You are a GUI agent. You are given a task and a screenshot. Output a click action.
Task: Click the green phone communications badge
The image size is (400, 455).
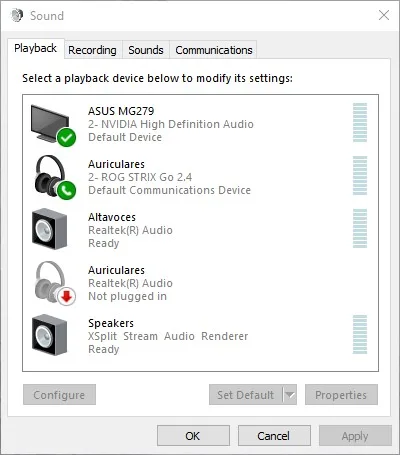tap(66, 190)
